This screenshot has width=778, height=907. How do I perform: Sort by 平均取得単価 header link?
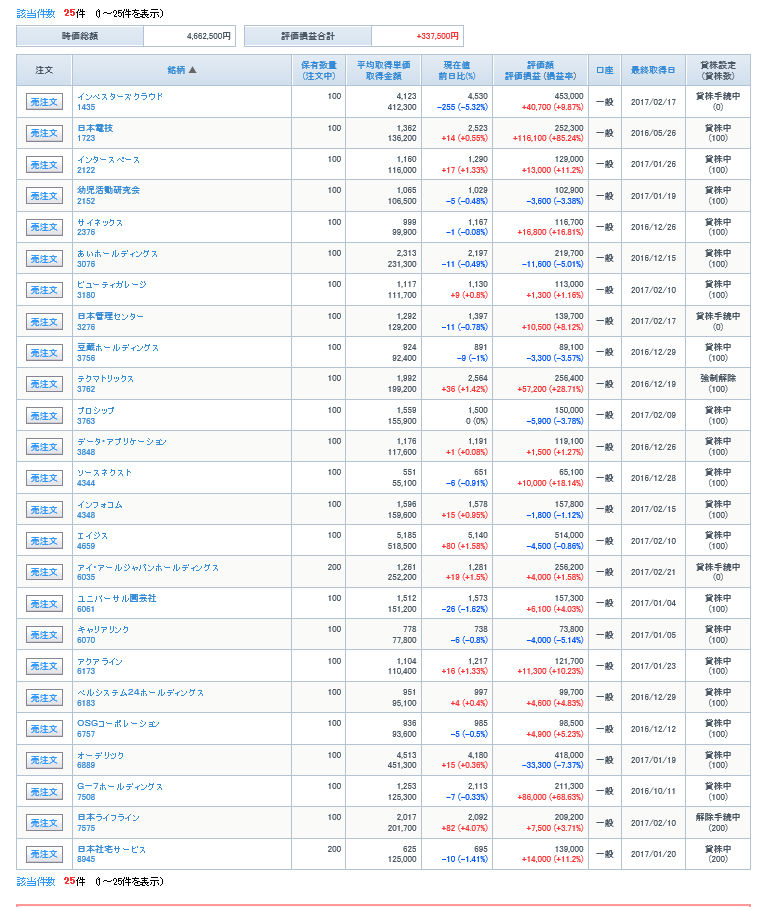click(x=384, y=65)
